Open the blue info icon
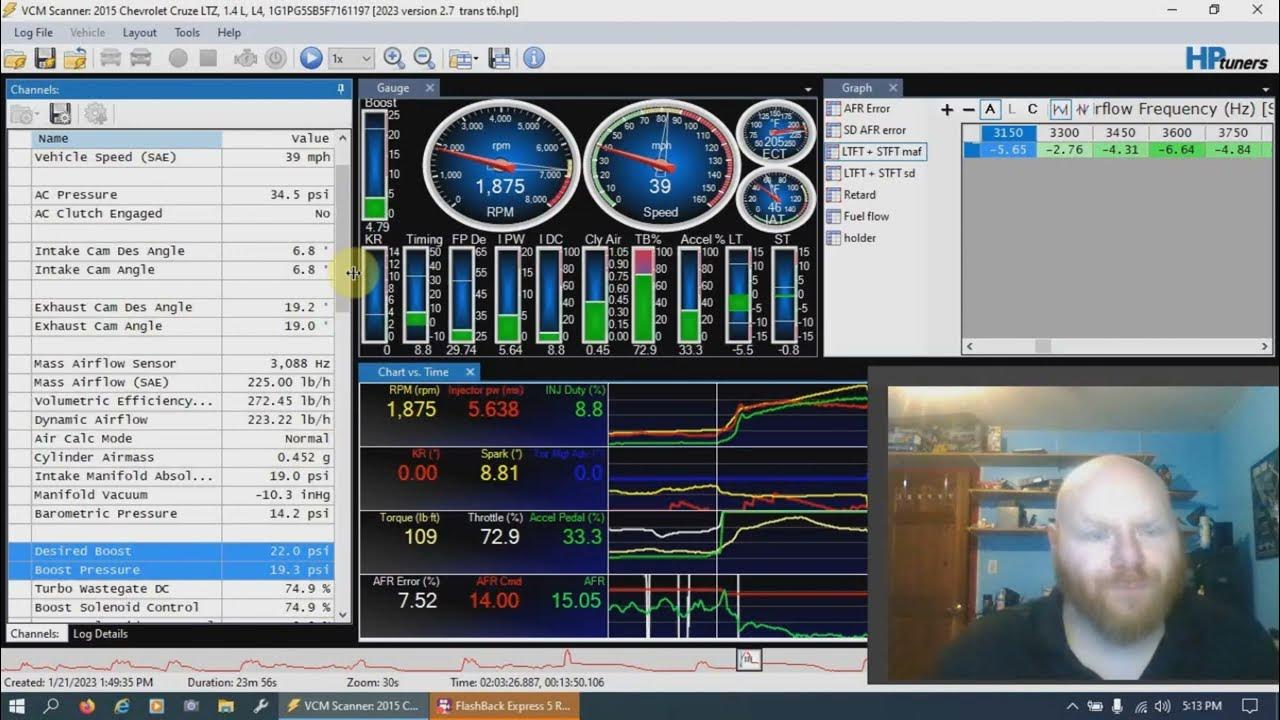Image resolution: width=1280 pixels, height=720 pixels. (x=534, y=58)
